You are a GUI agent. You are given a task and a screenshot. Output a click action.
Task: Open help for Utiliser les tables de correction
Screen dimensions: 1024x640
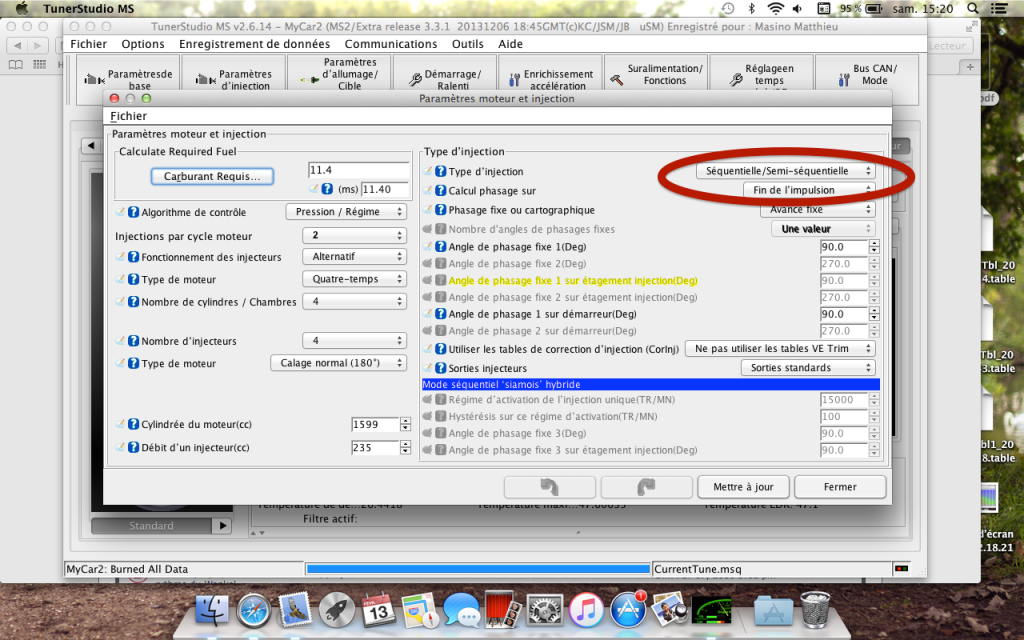pyautogui.click(x=441, y=349)
